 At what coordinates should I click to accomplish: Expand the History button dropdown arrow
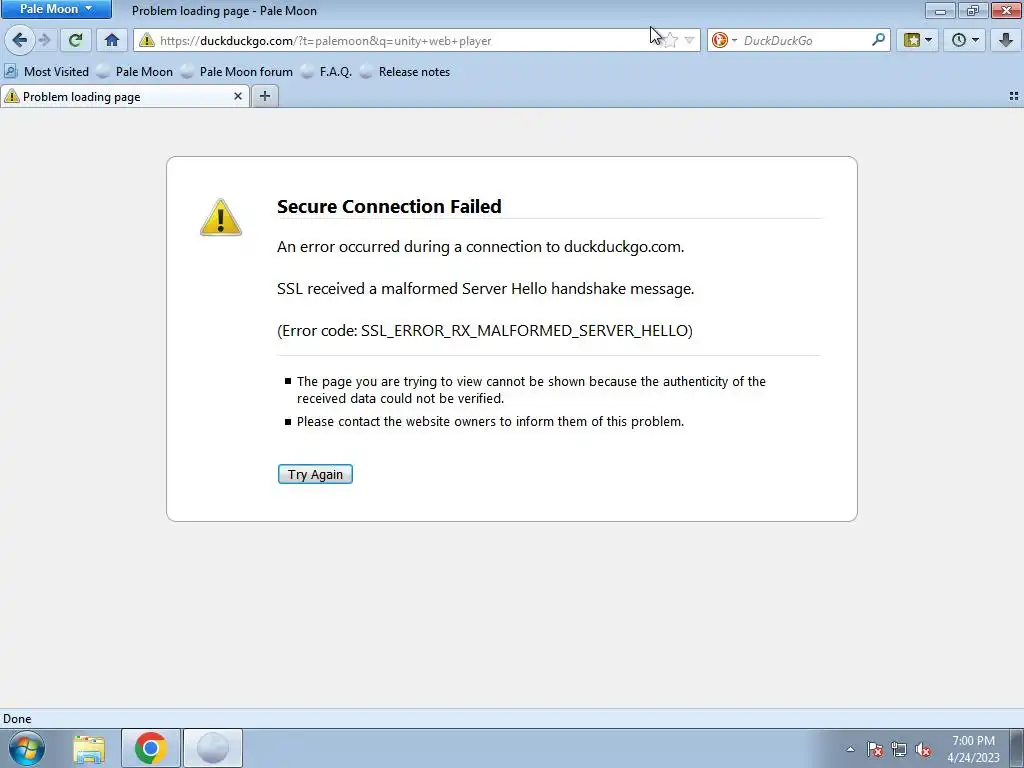976,40
